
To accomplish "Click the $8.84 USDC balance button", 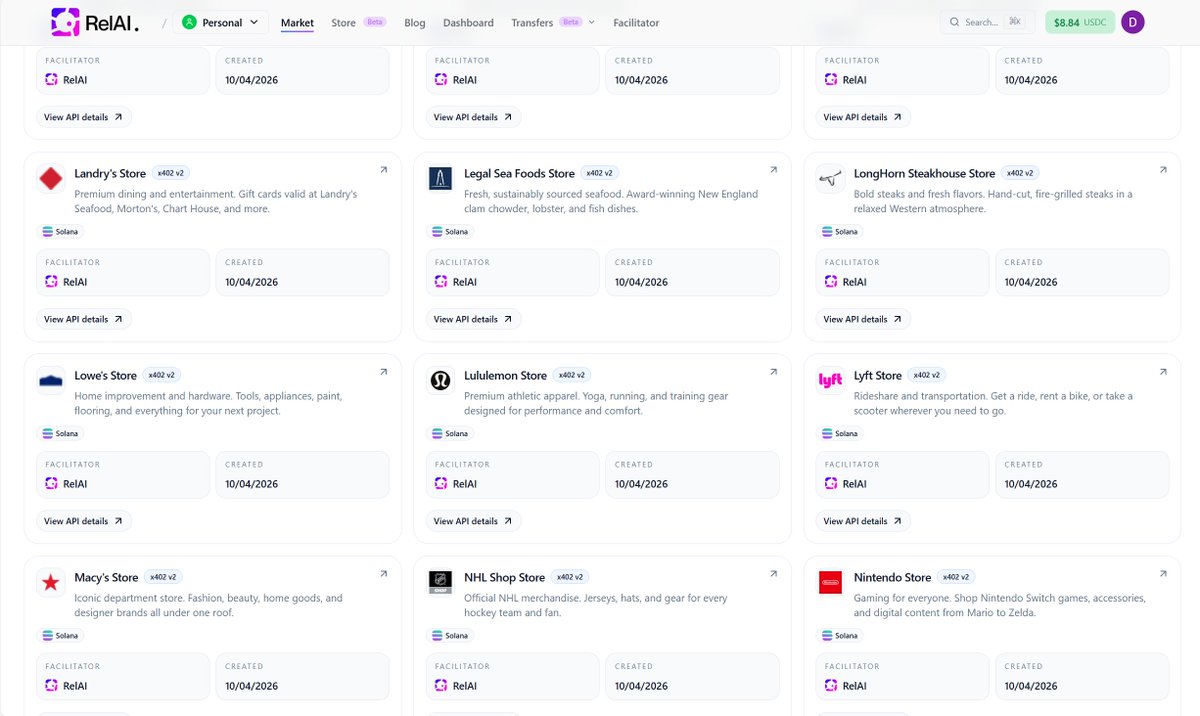I will pos(1080,21).
